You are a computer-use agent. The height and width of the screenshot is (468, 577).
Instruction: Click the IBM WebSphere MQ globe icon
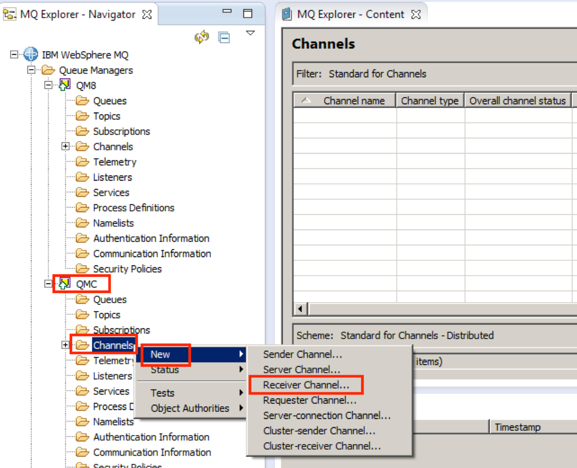point(31,54)
